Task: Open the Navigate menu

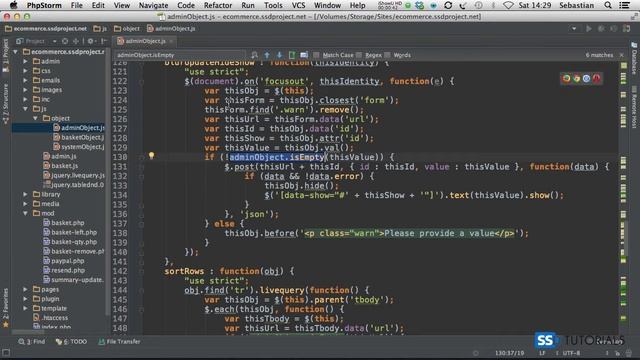Action: [153, 5]
